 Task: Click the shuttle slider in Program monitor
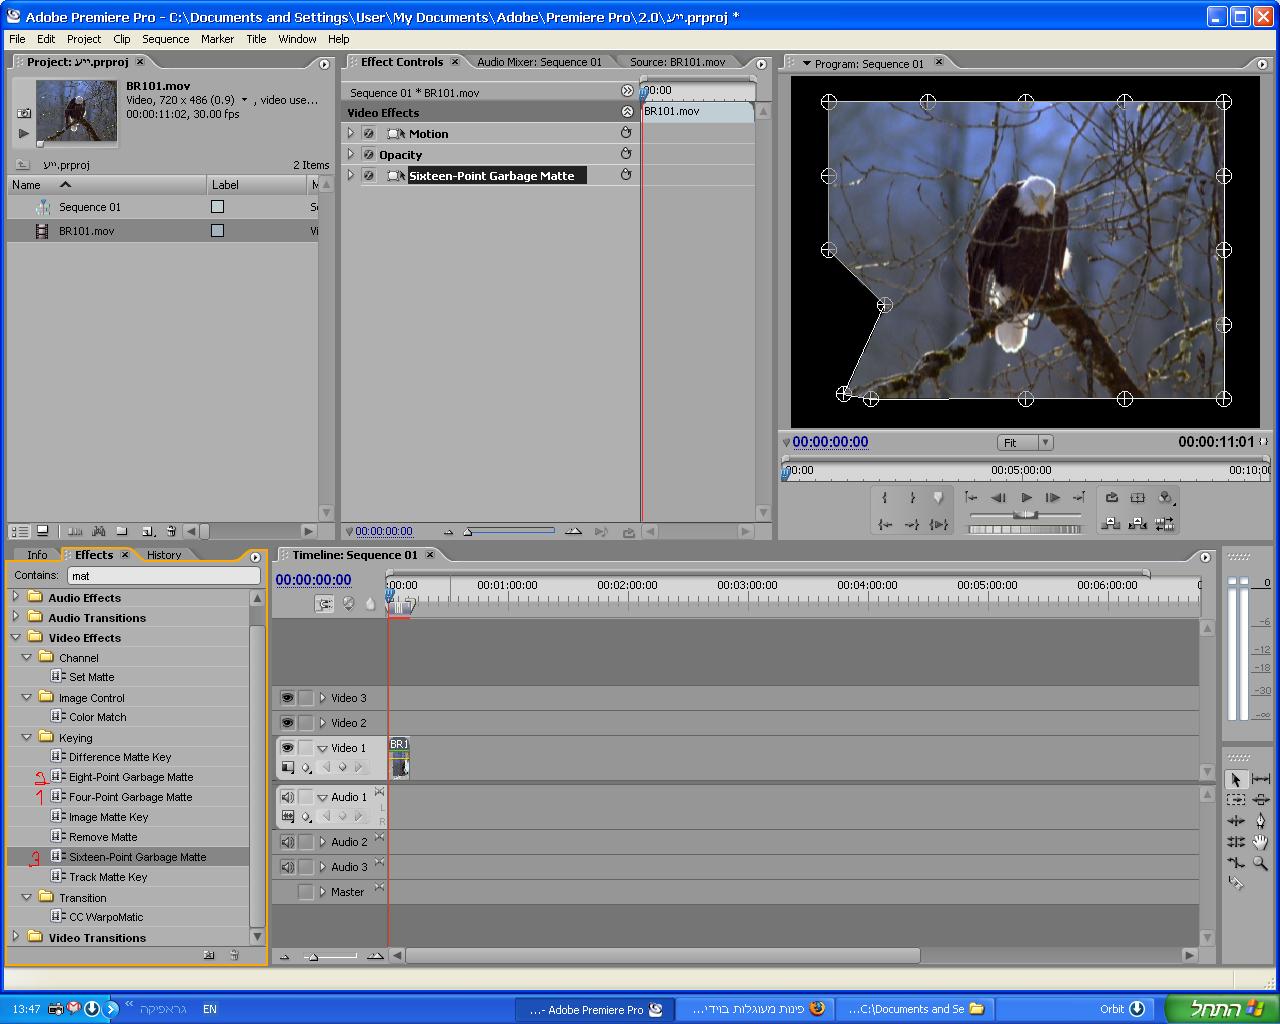pos(1025,515)
